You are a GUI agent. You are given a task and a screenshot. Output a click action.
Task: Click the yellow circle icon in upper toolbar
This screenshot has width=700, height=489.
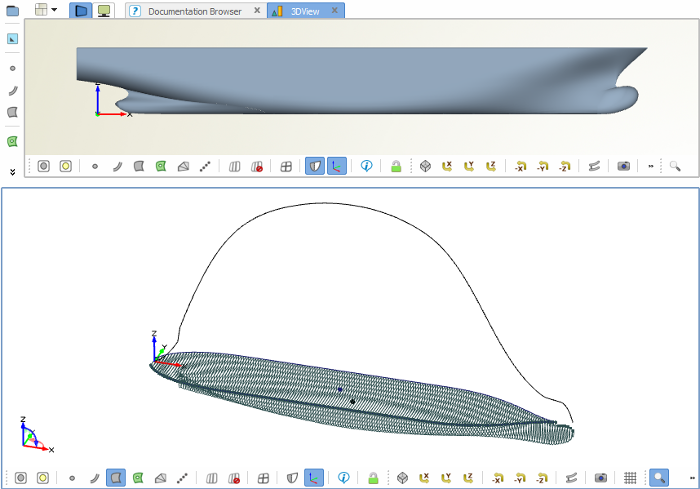66,166
